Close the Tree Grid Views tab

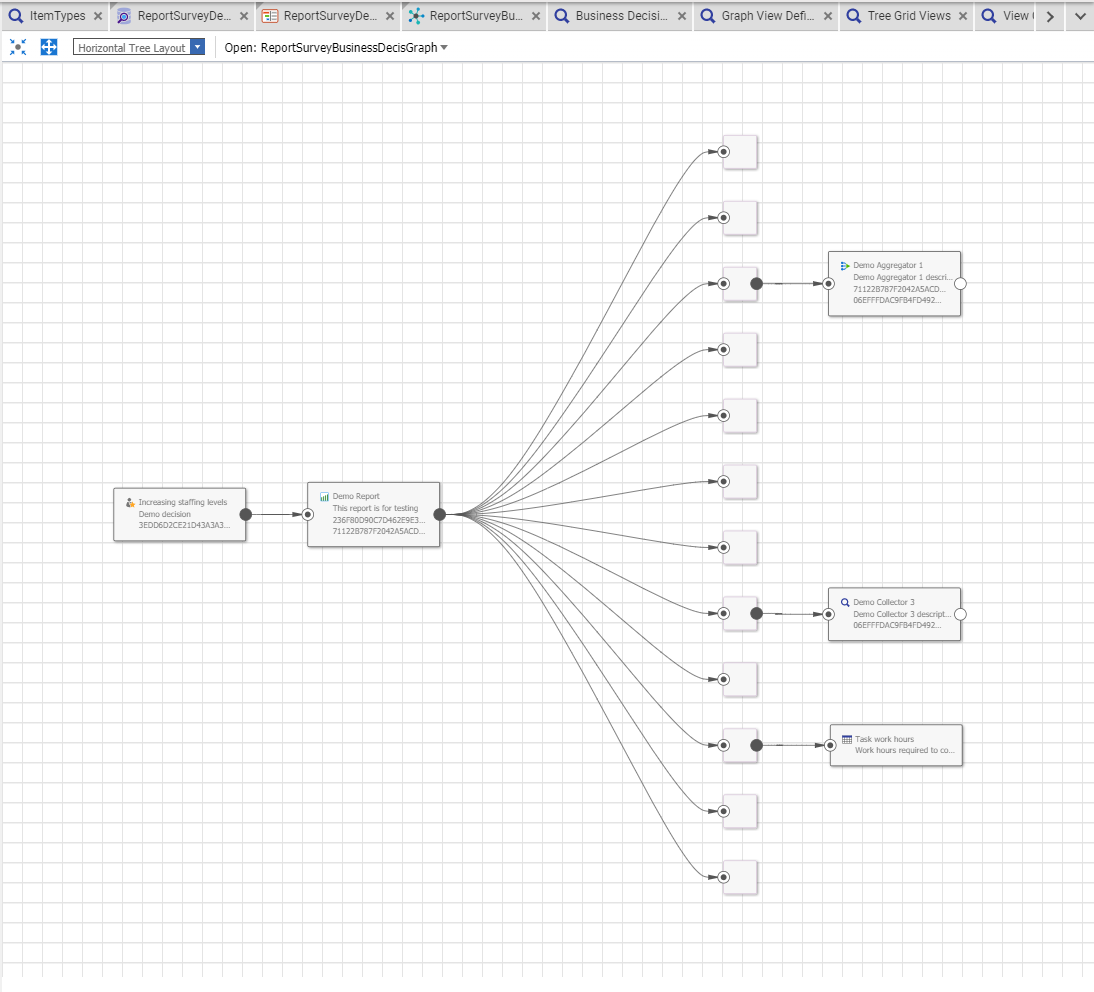963,16
